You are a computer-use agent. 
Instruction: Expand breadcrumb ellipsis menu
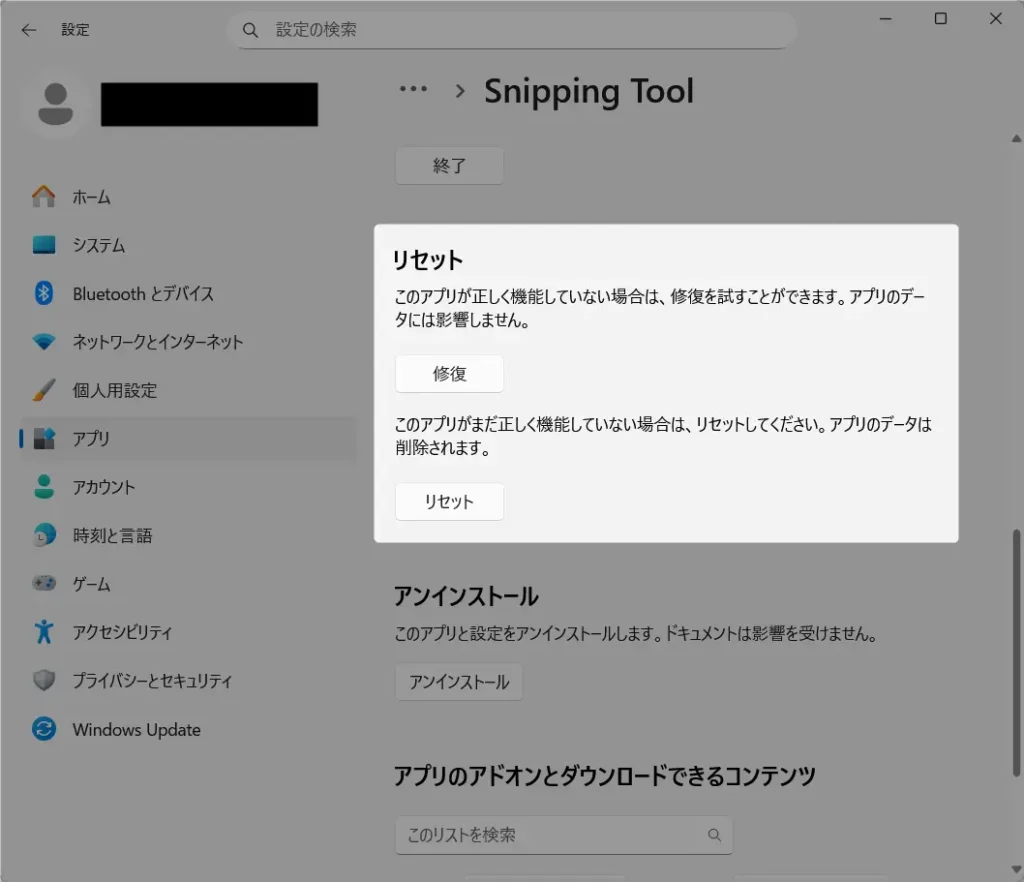pyautogui.click(x=413, y=89)
